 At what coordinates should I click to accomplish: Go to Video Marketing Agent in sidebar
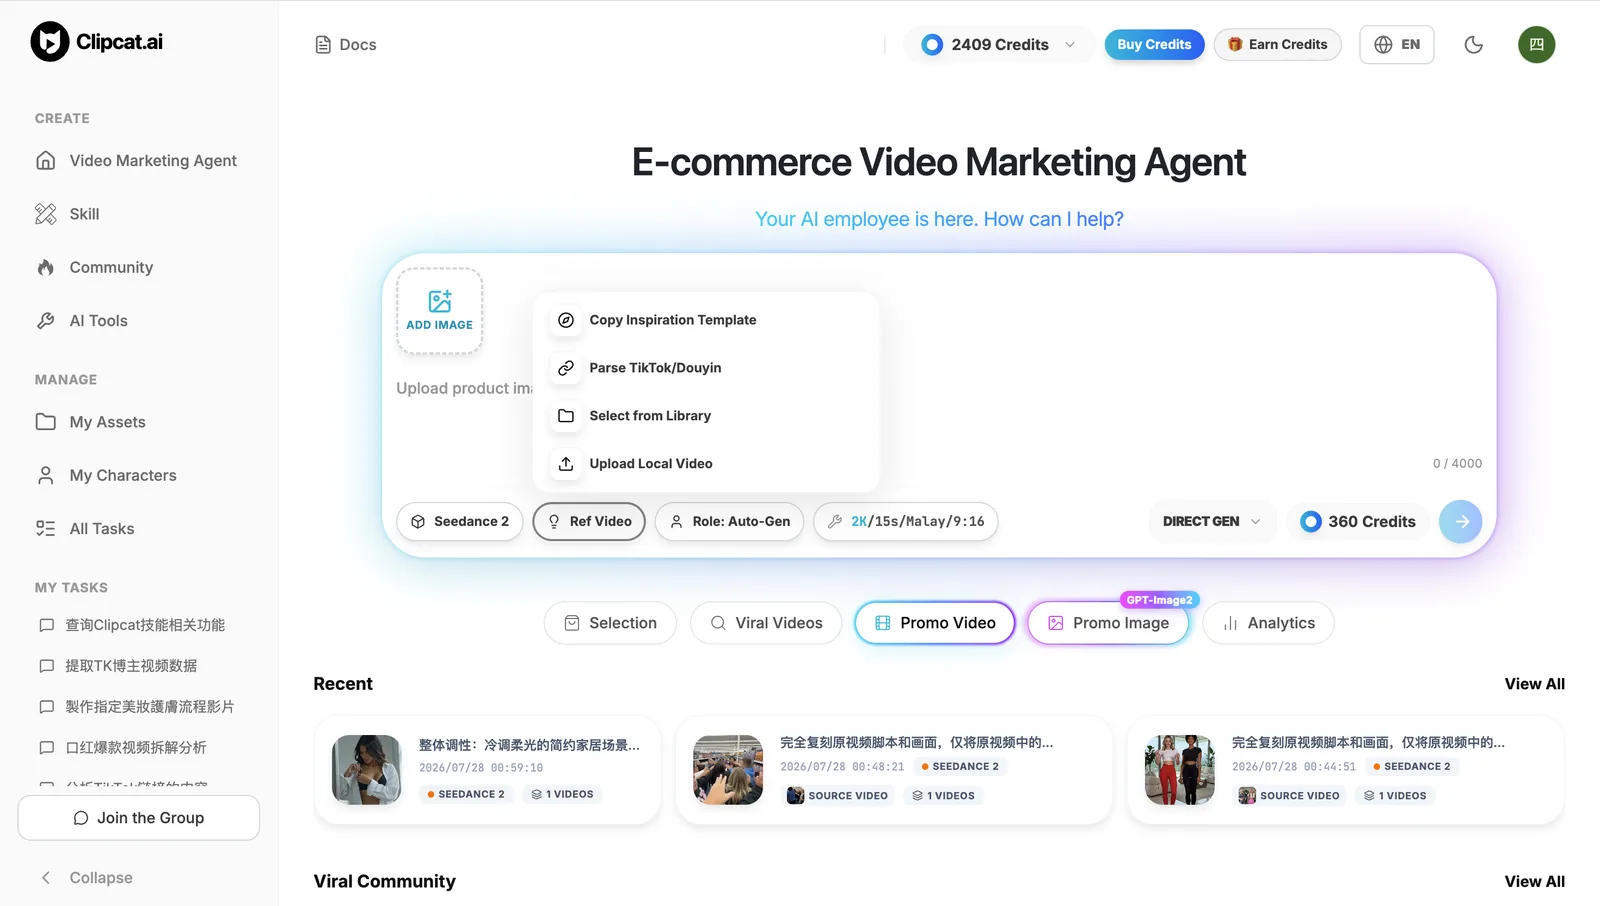pyautogui.click(x=139, y=161)
